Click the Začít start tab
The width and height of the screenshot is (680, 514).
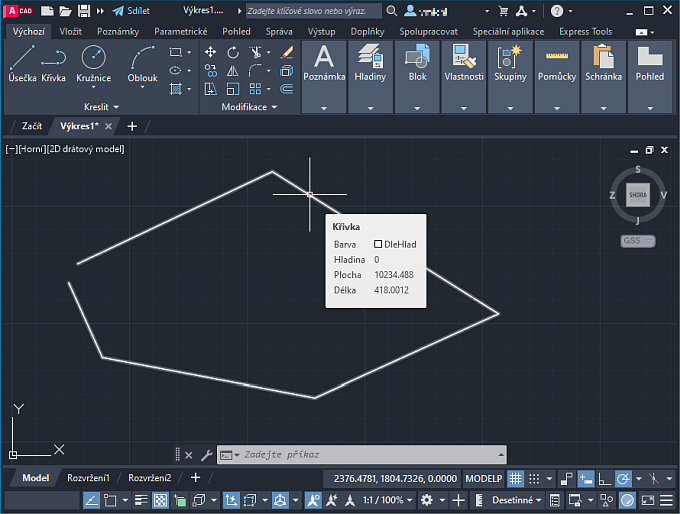point(32,126)
